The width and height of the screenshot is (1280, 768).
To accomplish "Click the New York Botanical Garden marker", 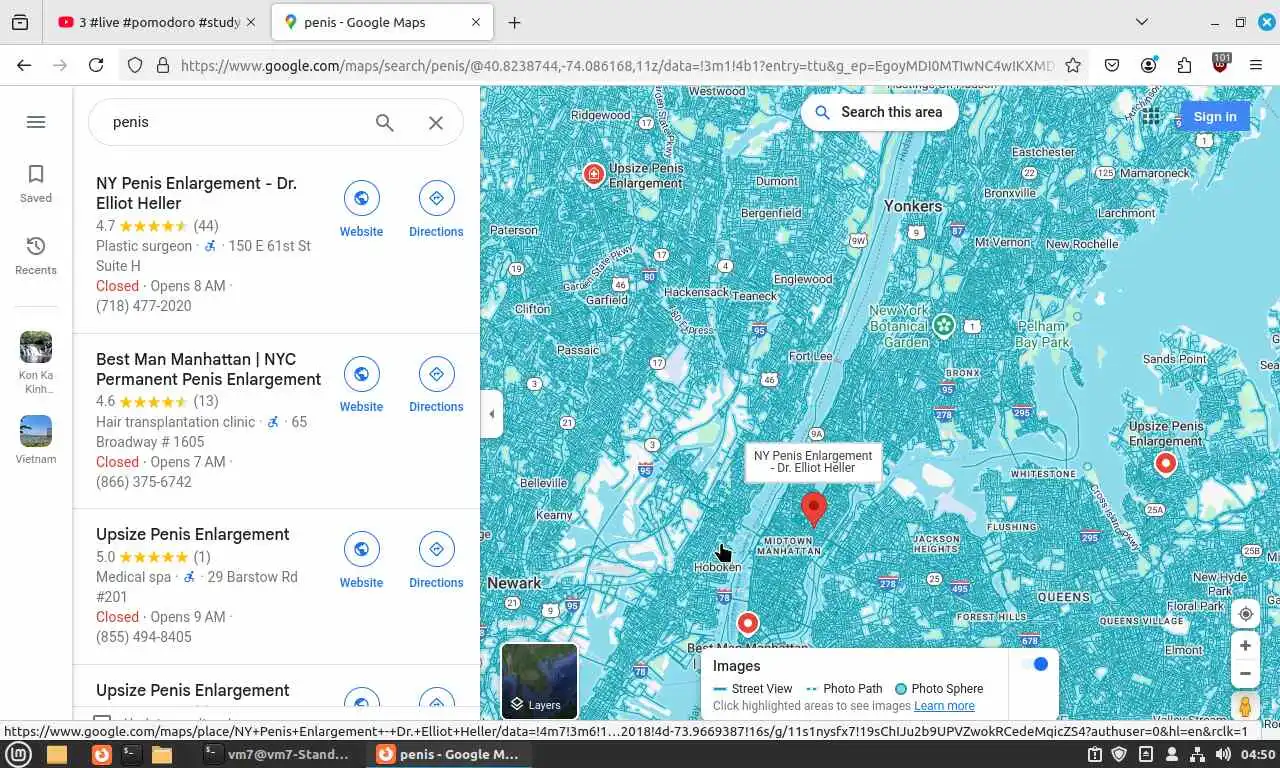I will pyautogui.click(x=943, y=326).
